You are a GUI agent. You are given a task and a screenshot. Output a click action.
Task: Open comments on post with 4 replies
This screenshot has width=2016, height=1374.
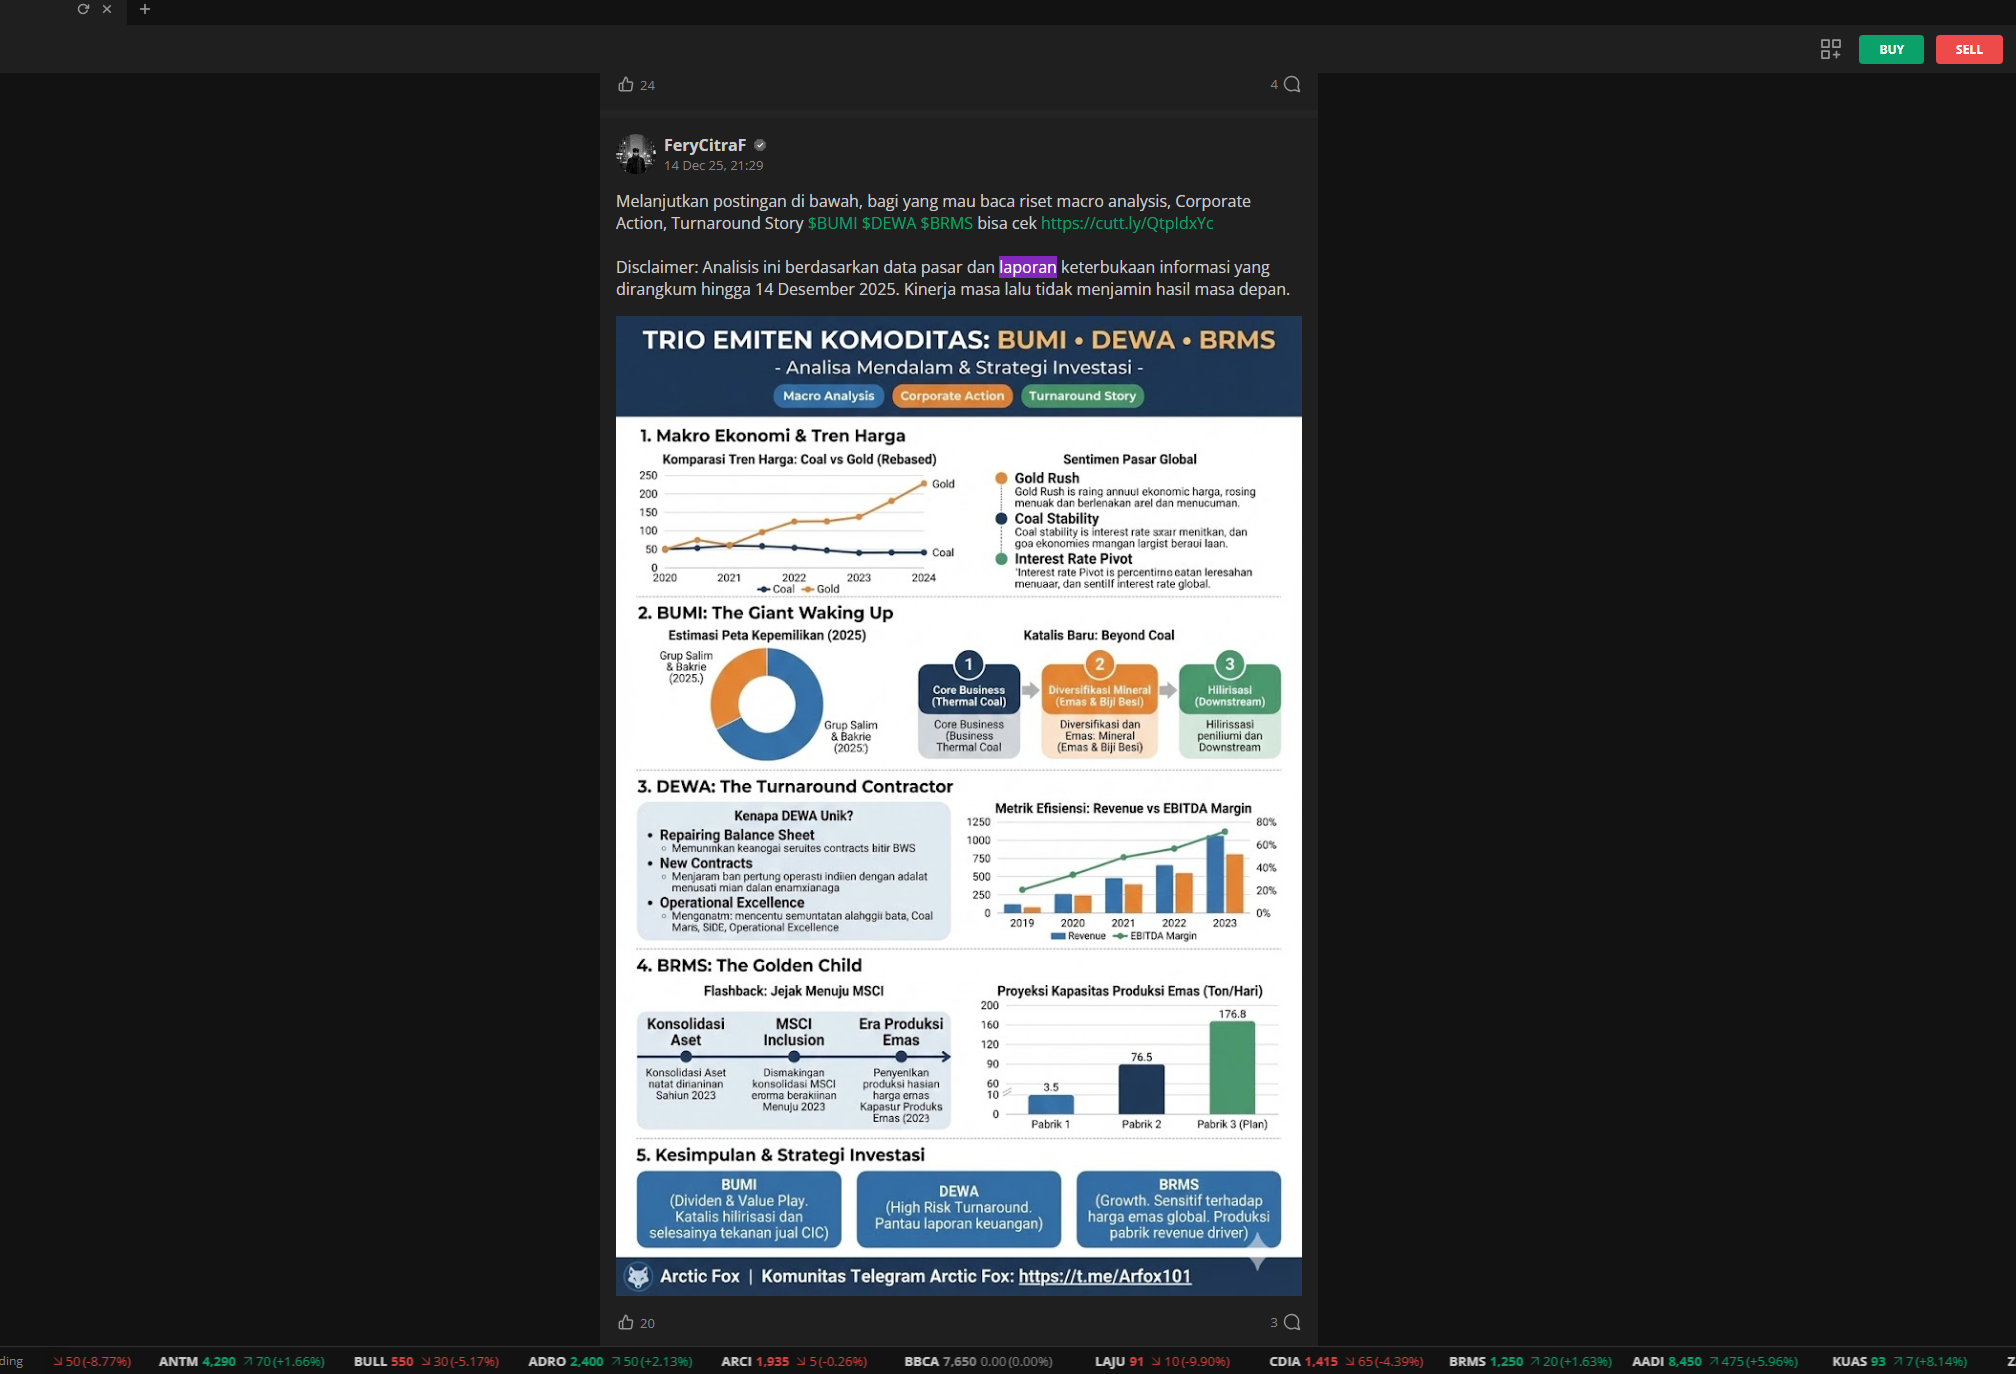tap(1291, 84)
